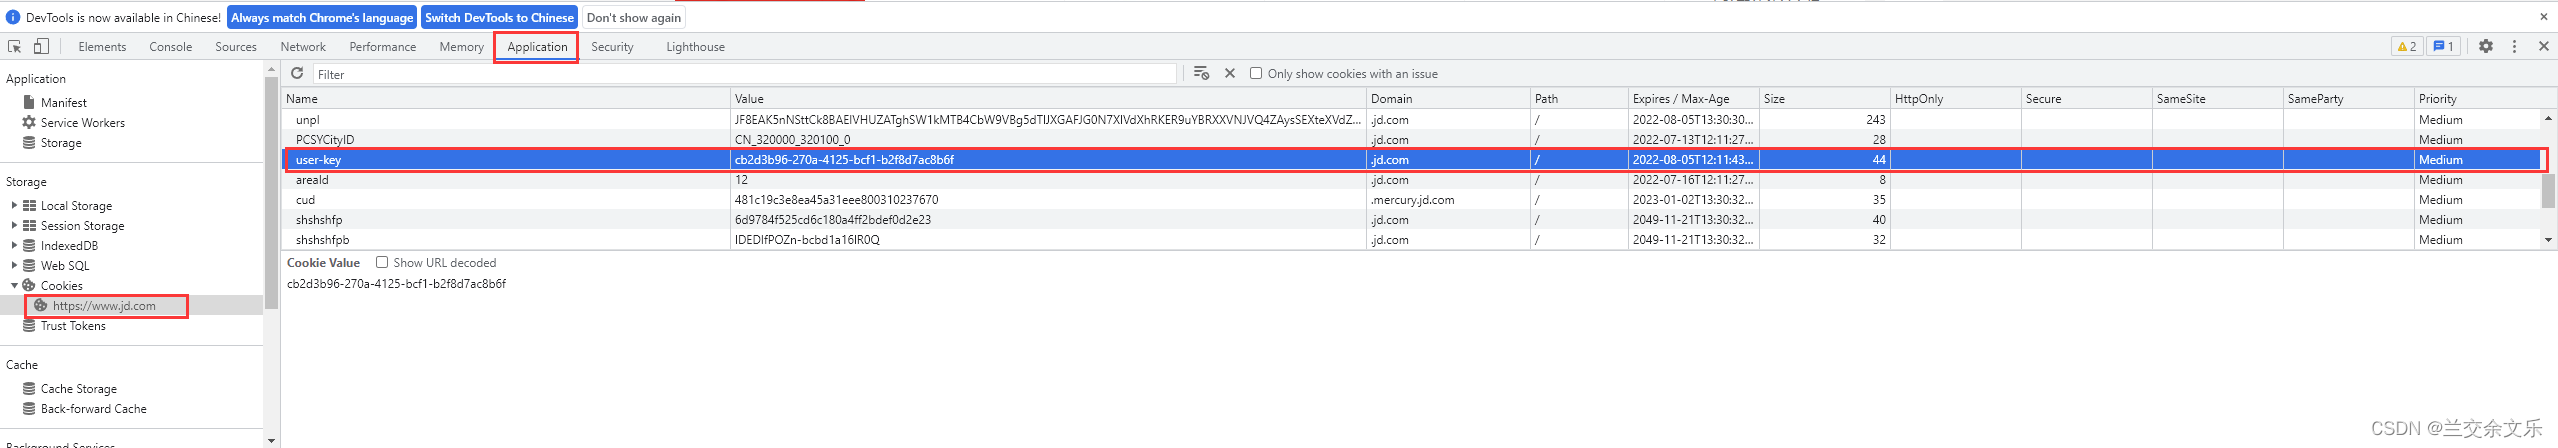Sort cookies by Value column header
Image resolution: width=2558 pixels, height=448 pixels.
(1048, 98)
